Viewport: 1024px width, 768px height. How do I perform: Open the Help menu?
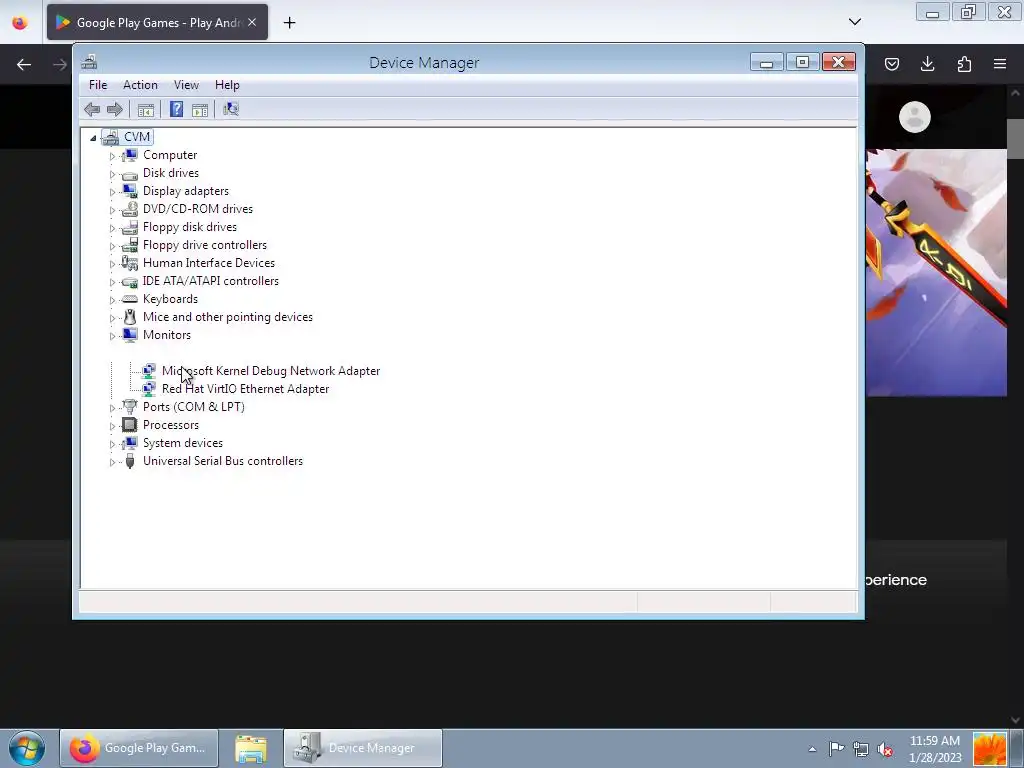coord(227,85)
